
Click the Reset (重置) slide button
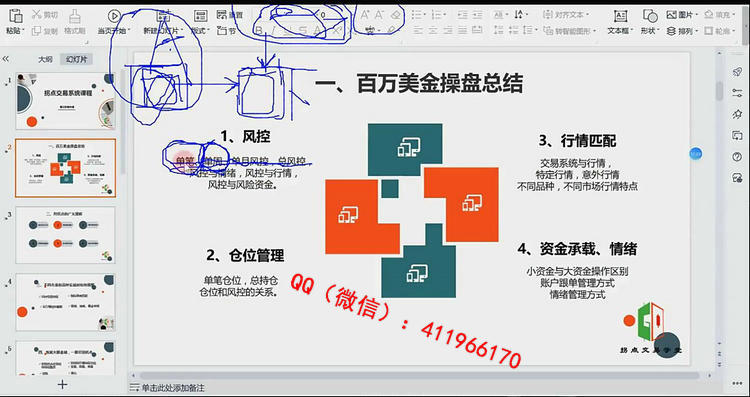click(230, 15)
